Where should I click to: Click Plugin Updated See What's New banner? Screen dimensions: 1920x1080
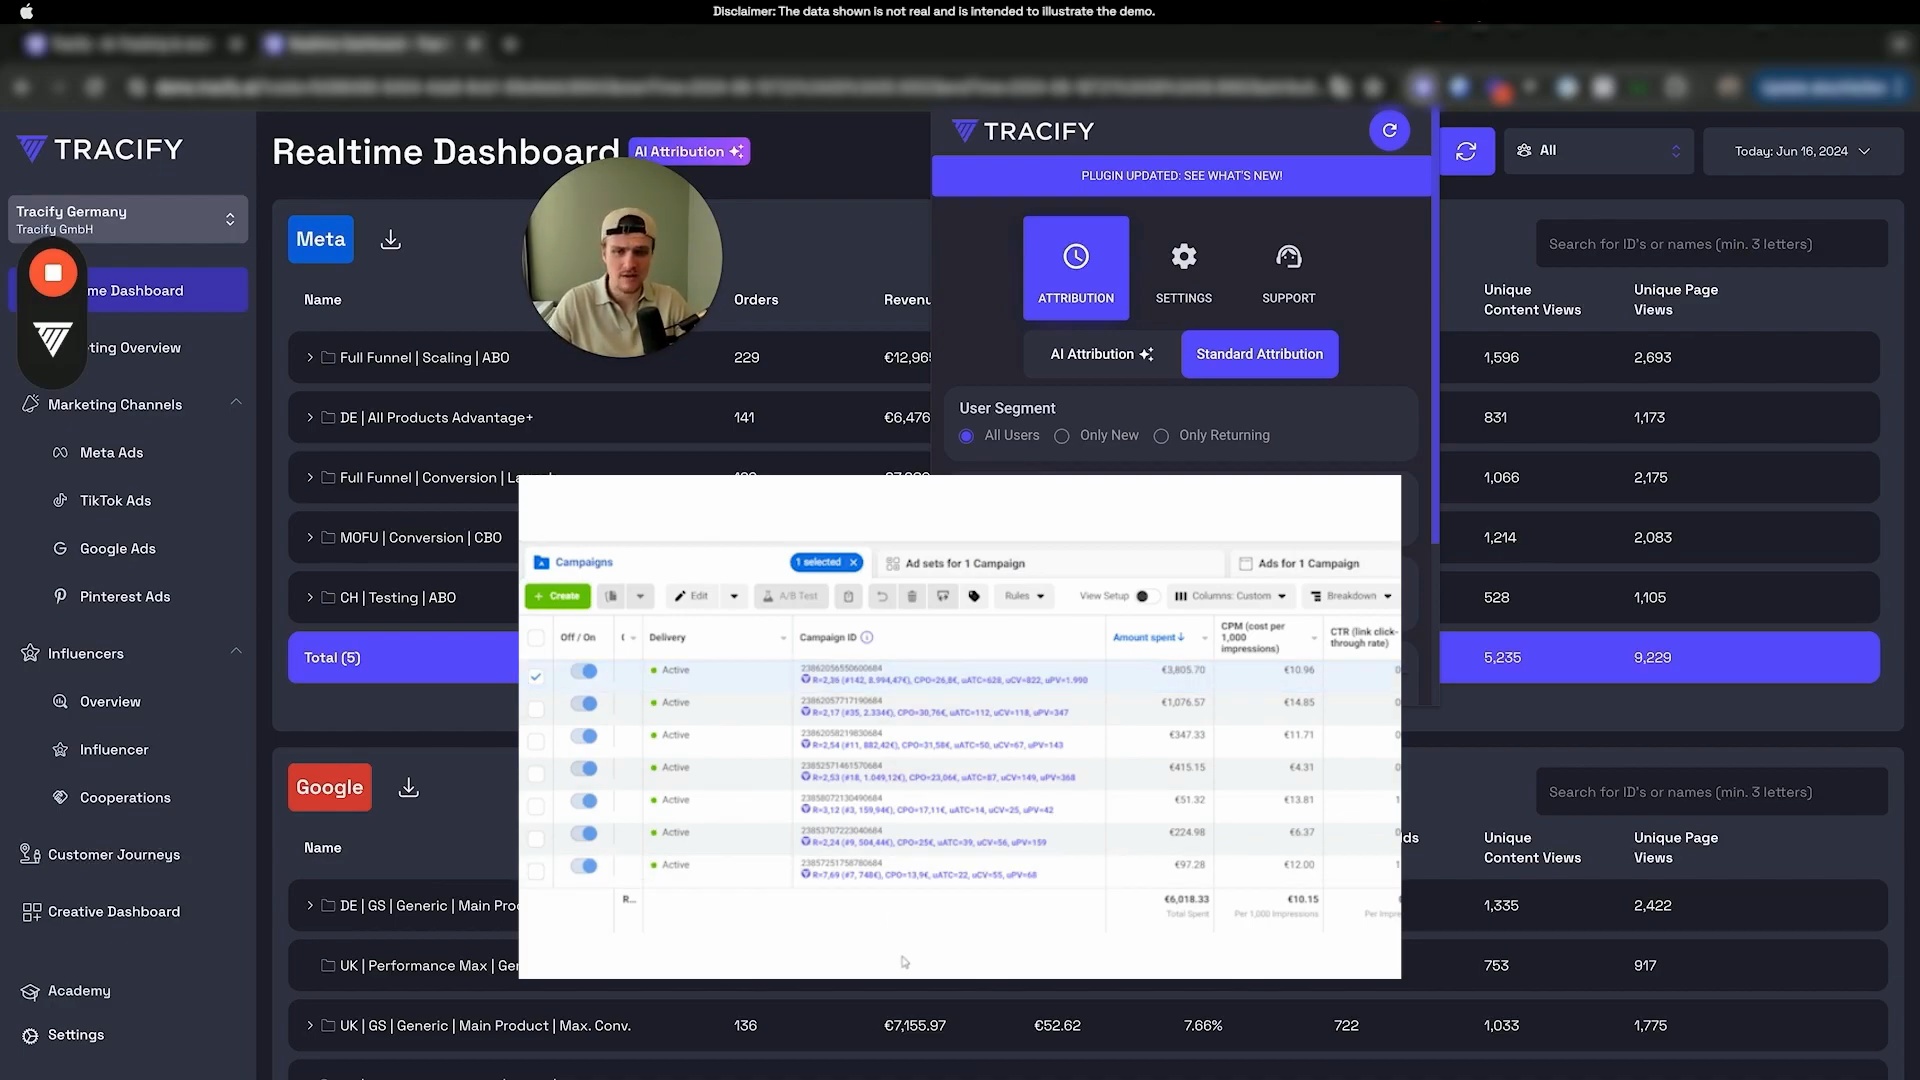1181,176
